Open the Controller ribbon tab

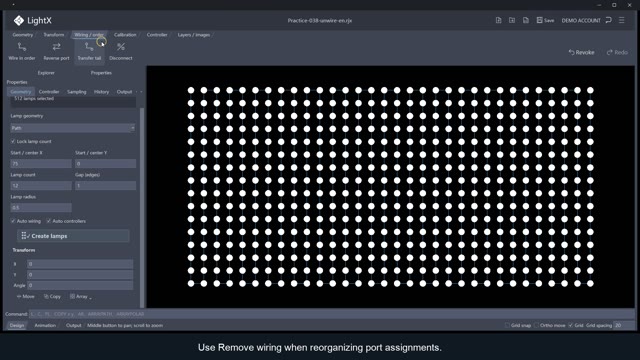[x=157, y=35]
